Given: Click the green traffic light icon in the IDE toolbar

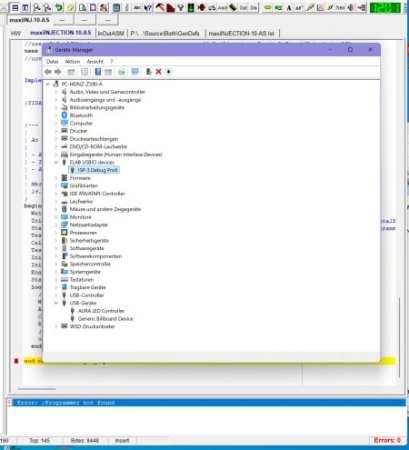Looking at the screenshot, I should tap(191, 7).
